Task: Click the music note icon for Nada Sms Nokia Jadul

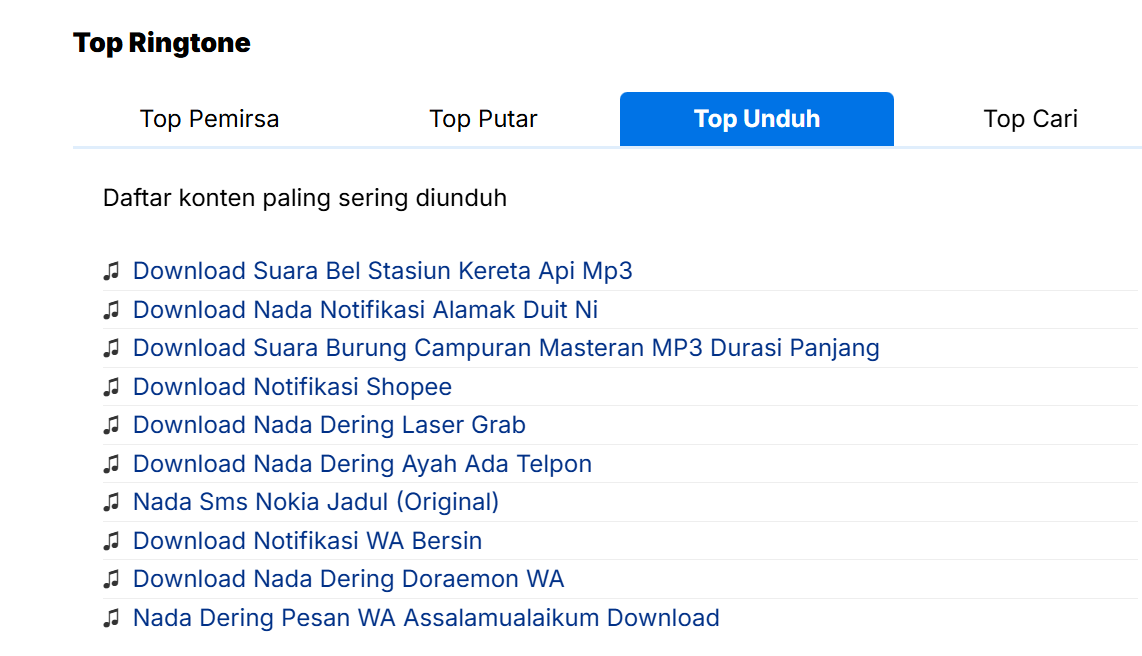Action: (111, 503)
